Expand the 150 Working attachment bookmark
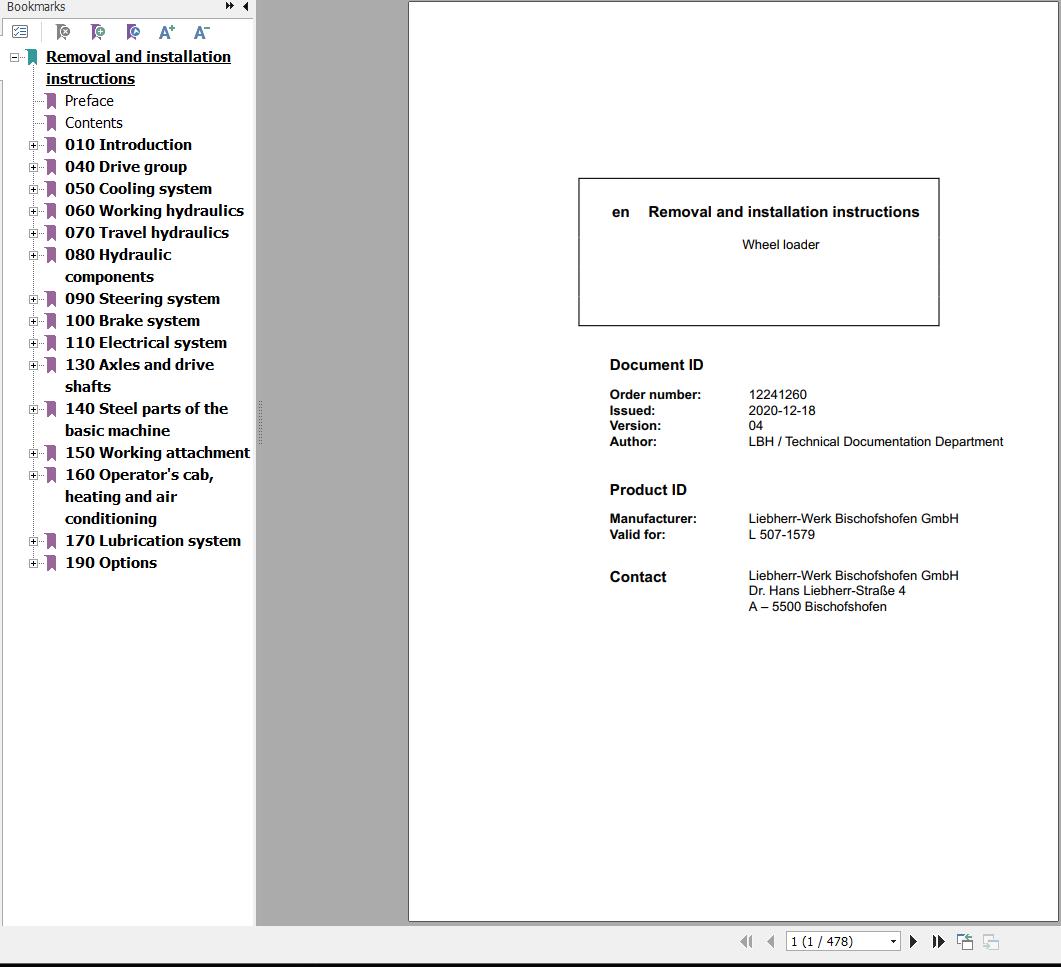This screenshot has width=1061, height=967. 33,453
